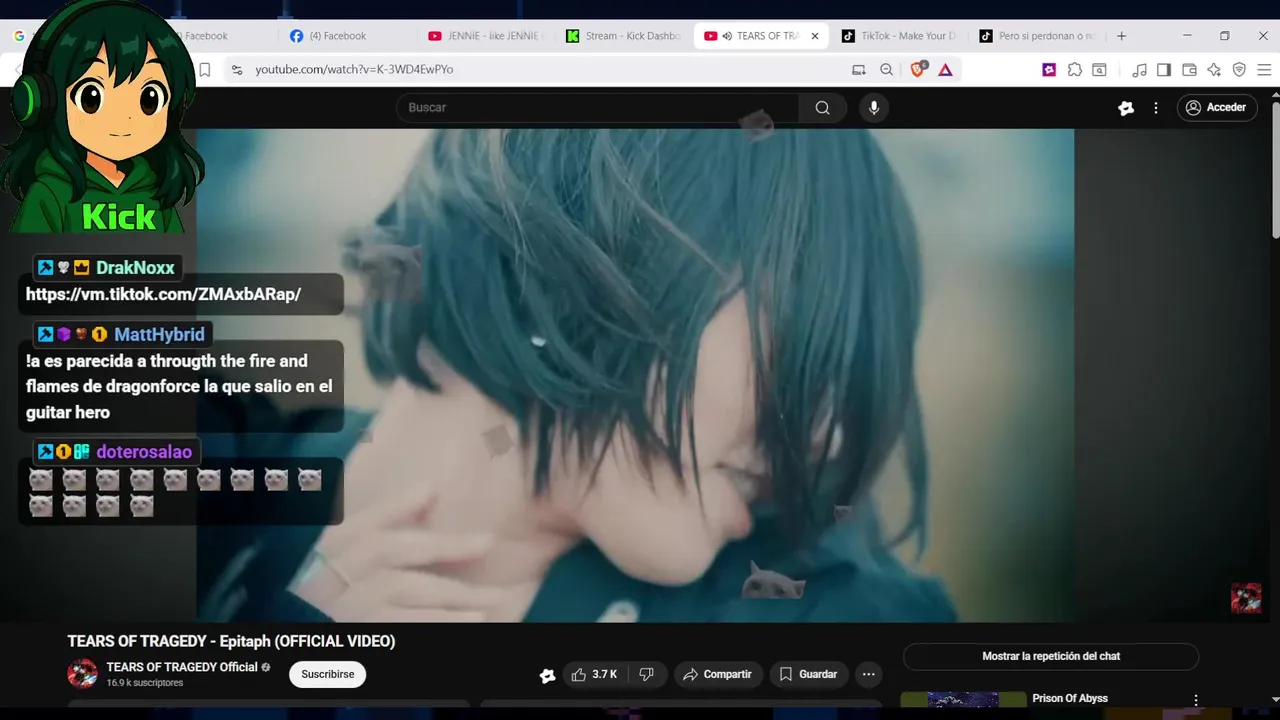Open more actions ellipsis beside Guardar

[869, 675]
